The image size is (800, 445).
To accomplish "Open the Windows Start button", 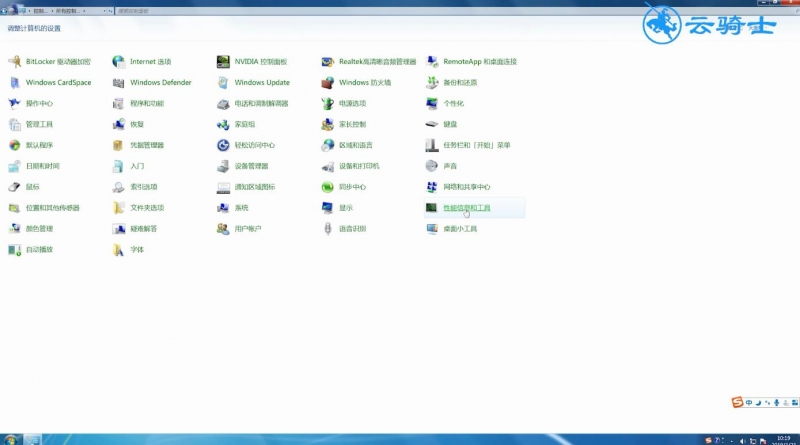I will pos(11,439).
